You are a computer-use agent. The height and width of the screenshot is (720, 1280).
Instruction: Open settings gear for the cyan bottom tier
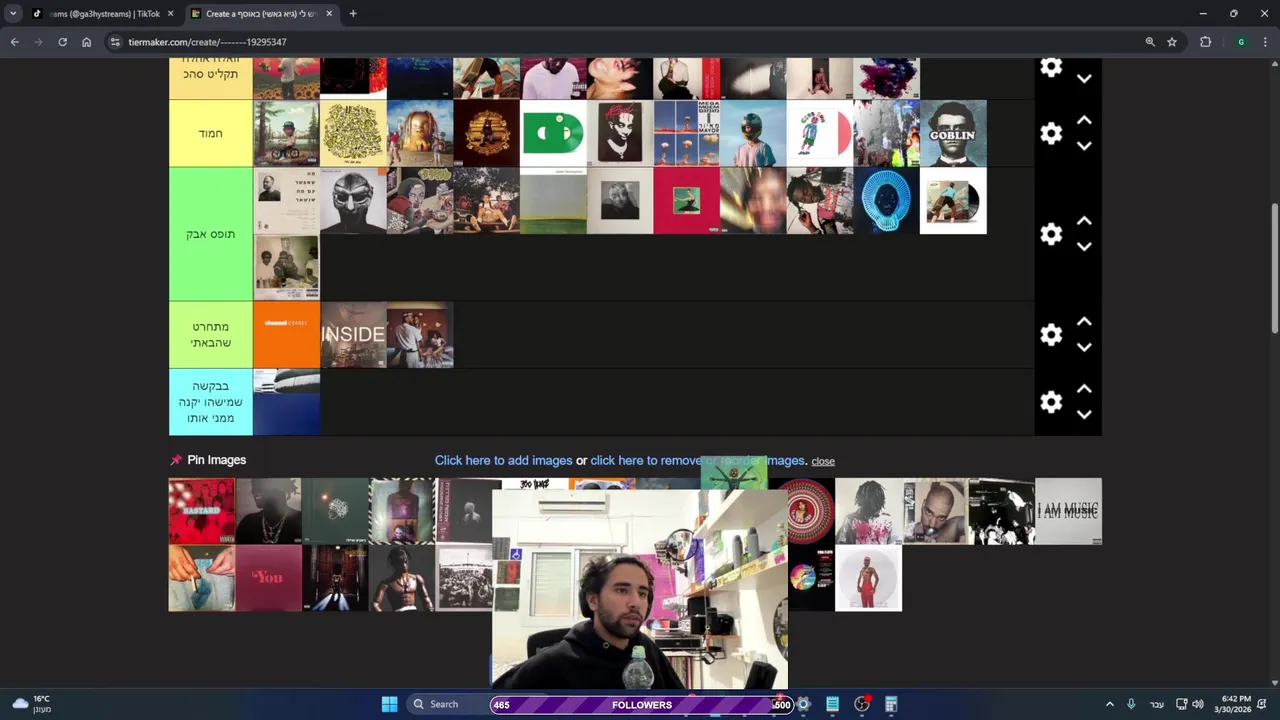(1051, 402)
